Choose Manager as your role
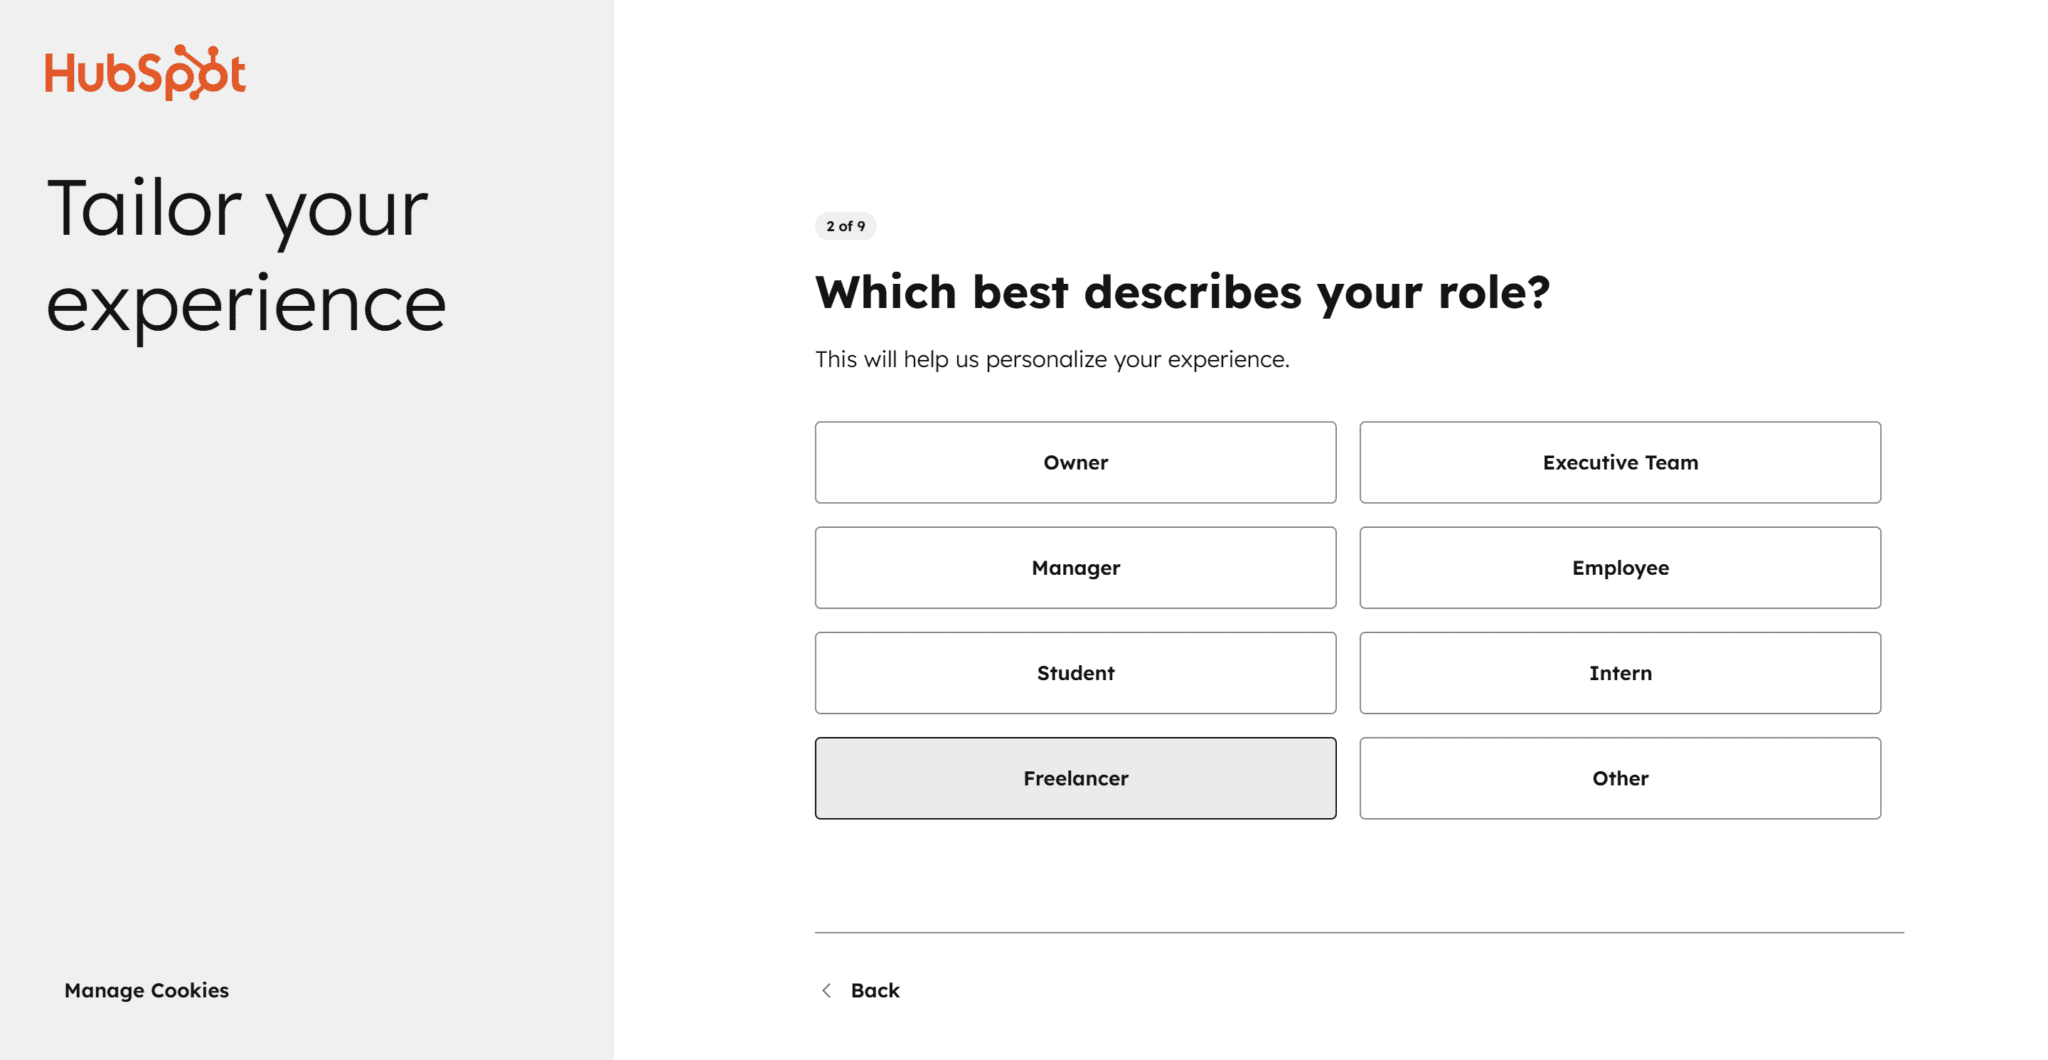 coord(1075,567)
